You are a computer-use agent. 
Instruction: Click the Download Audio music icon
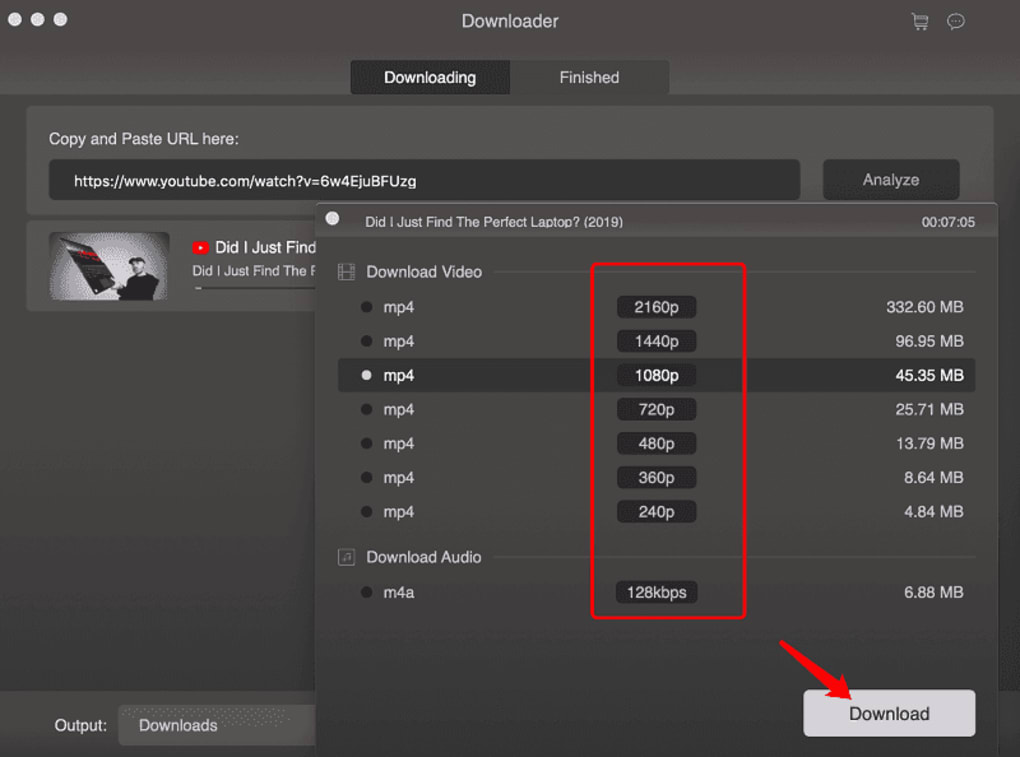[346, 557]
